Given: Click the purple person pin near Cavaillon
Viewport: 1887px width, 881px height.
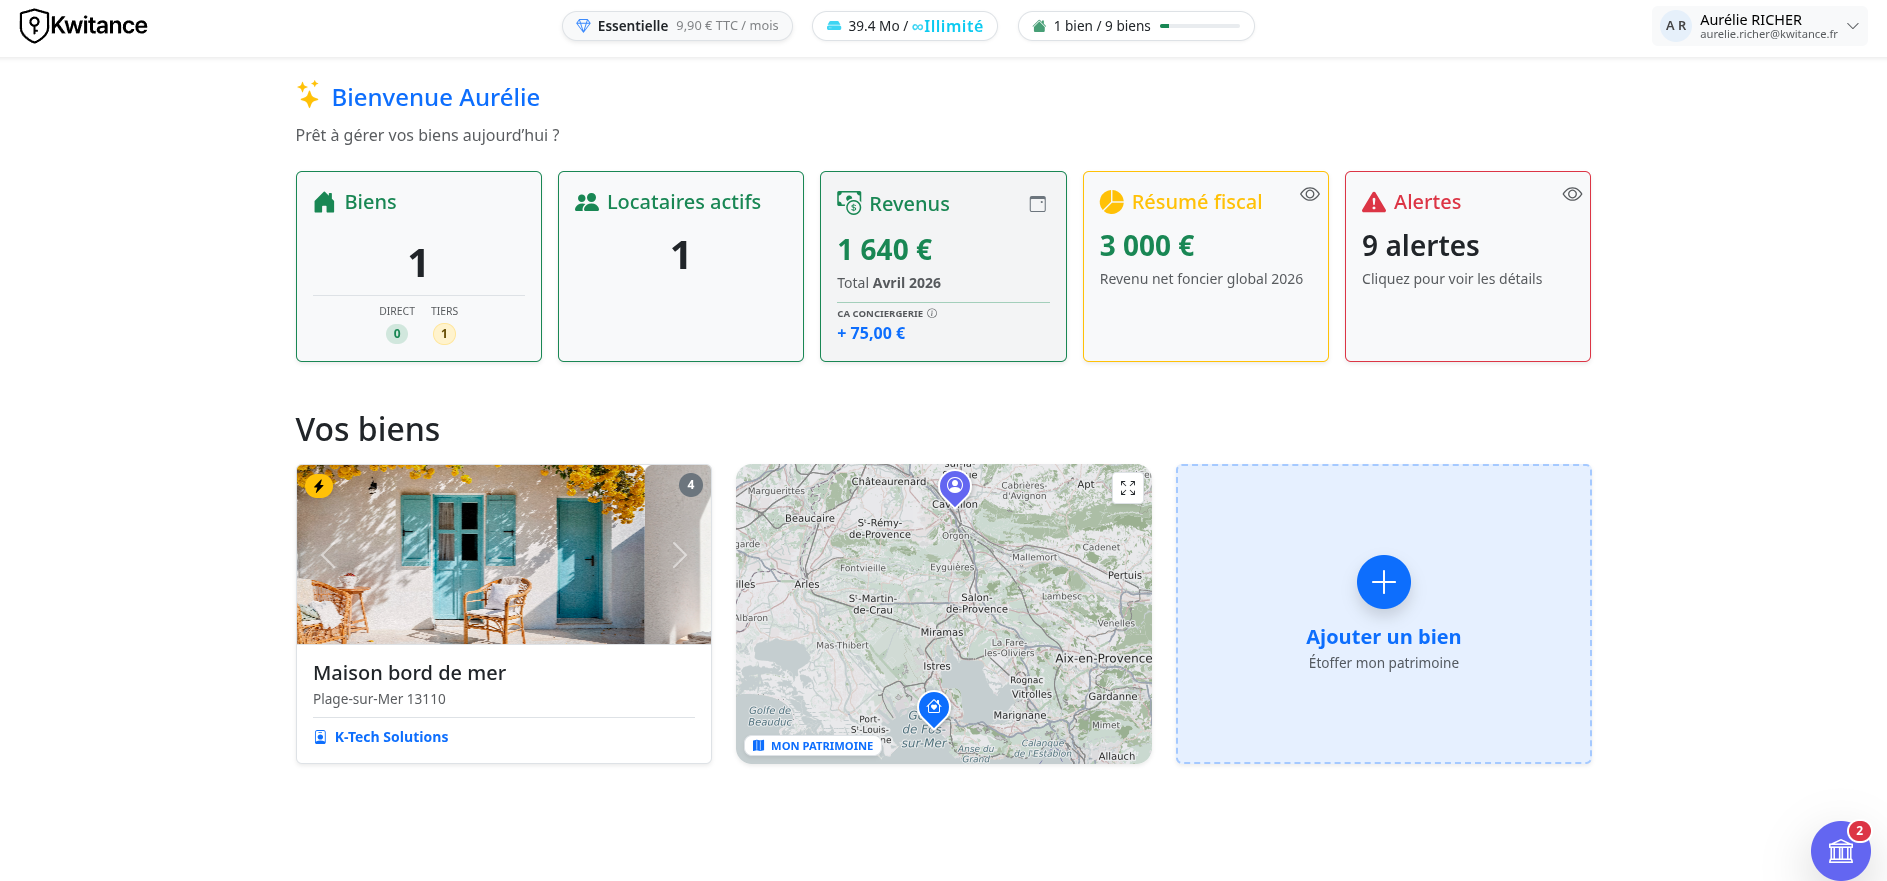Looking at the screenshot, I should (955, 488).
